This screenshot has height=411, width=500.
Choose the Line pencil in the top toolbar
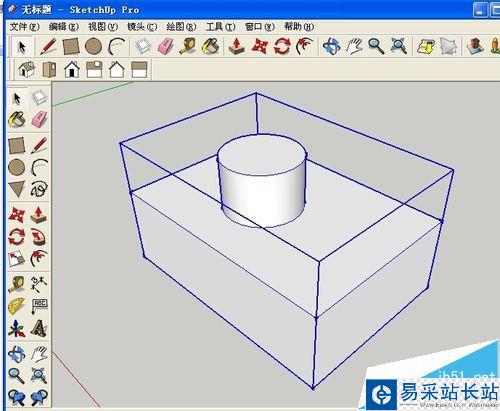(48, 46)
